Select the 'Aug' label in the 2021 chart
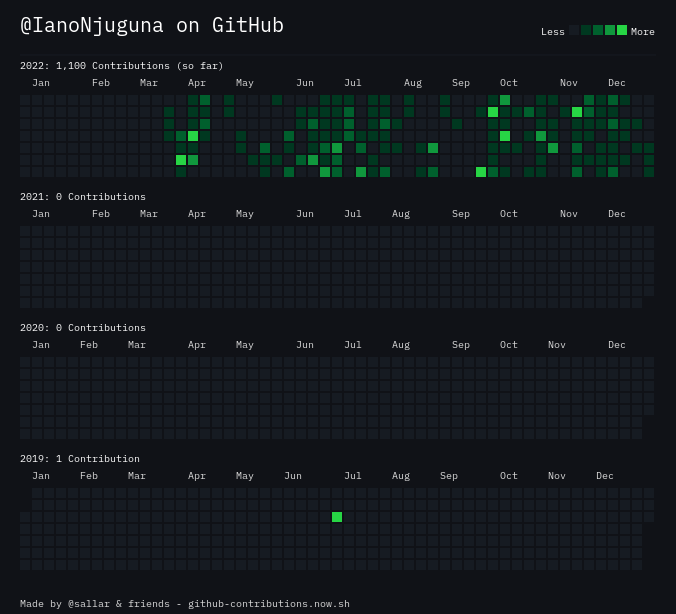Viewport: 676px width, 614px height. (401, 214)
